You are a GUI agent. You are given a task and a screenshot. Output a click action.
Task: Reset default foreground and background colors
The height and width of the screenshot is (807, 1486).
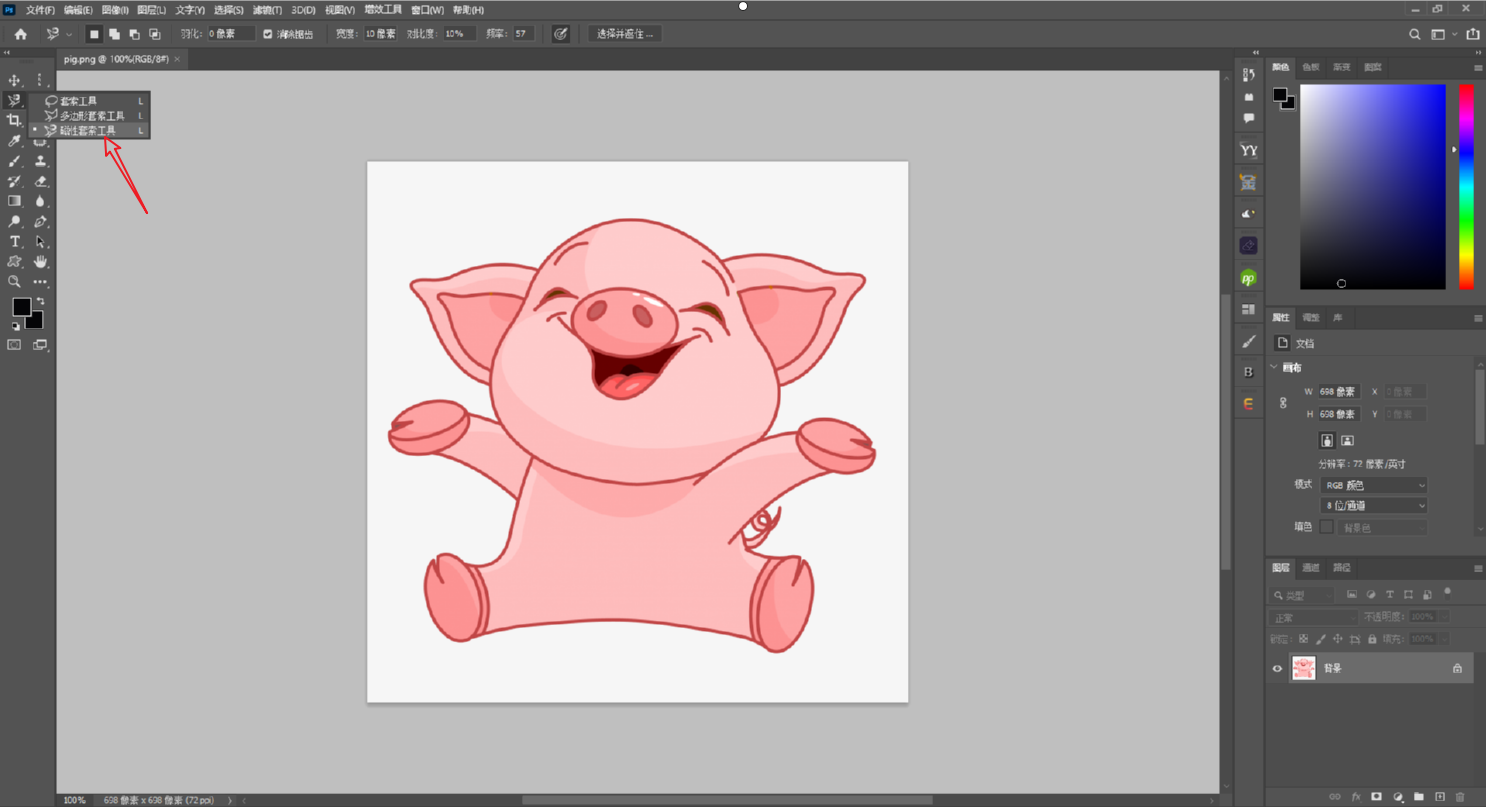[x=15, y=326]
